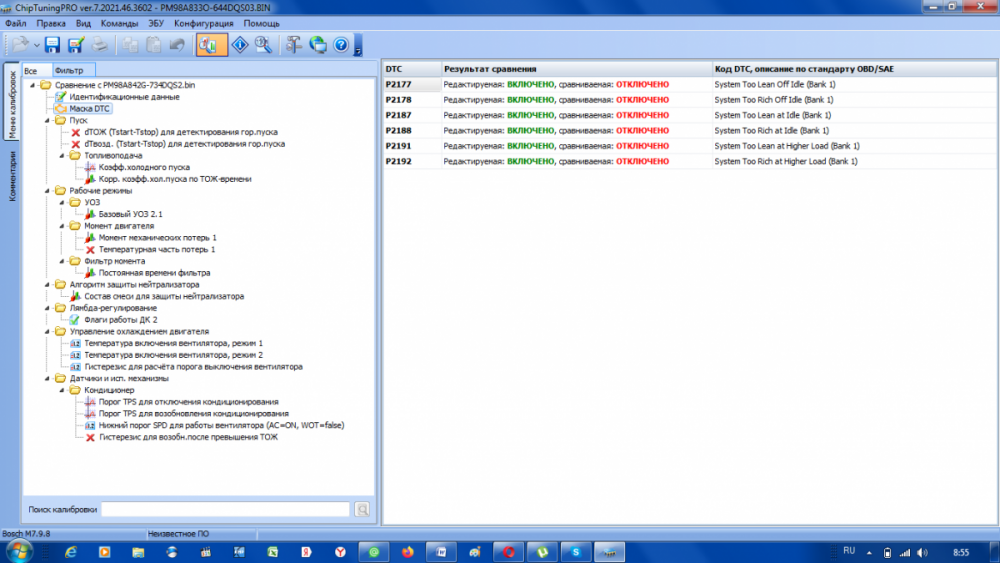This screenshot has height=563, width=1000.
Task: Open the Помощь menu
Action: click(x=261, y=23)
